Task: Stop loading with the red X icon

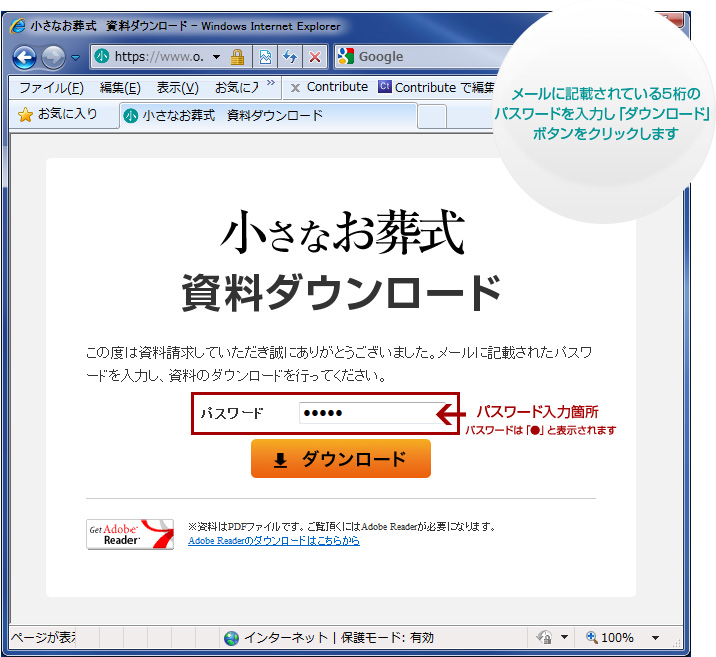Action: pos(315,57)
